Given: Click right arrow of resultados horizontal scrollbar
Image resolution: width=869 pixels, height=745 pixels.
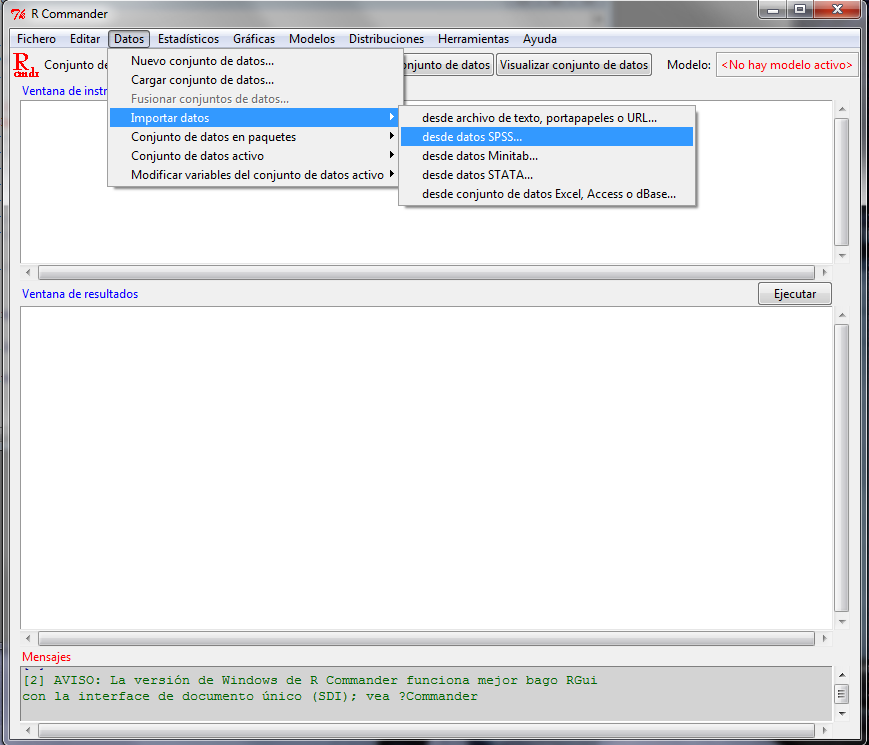Looking at the screenshot, I should 825,639.
